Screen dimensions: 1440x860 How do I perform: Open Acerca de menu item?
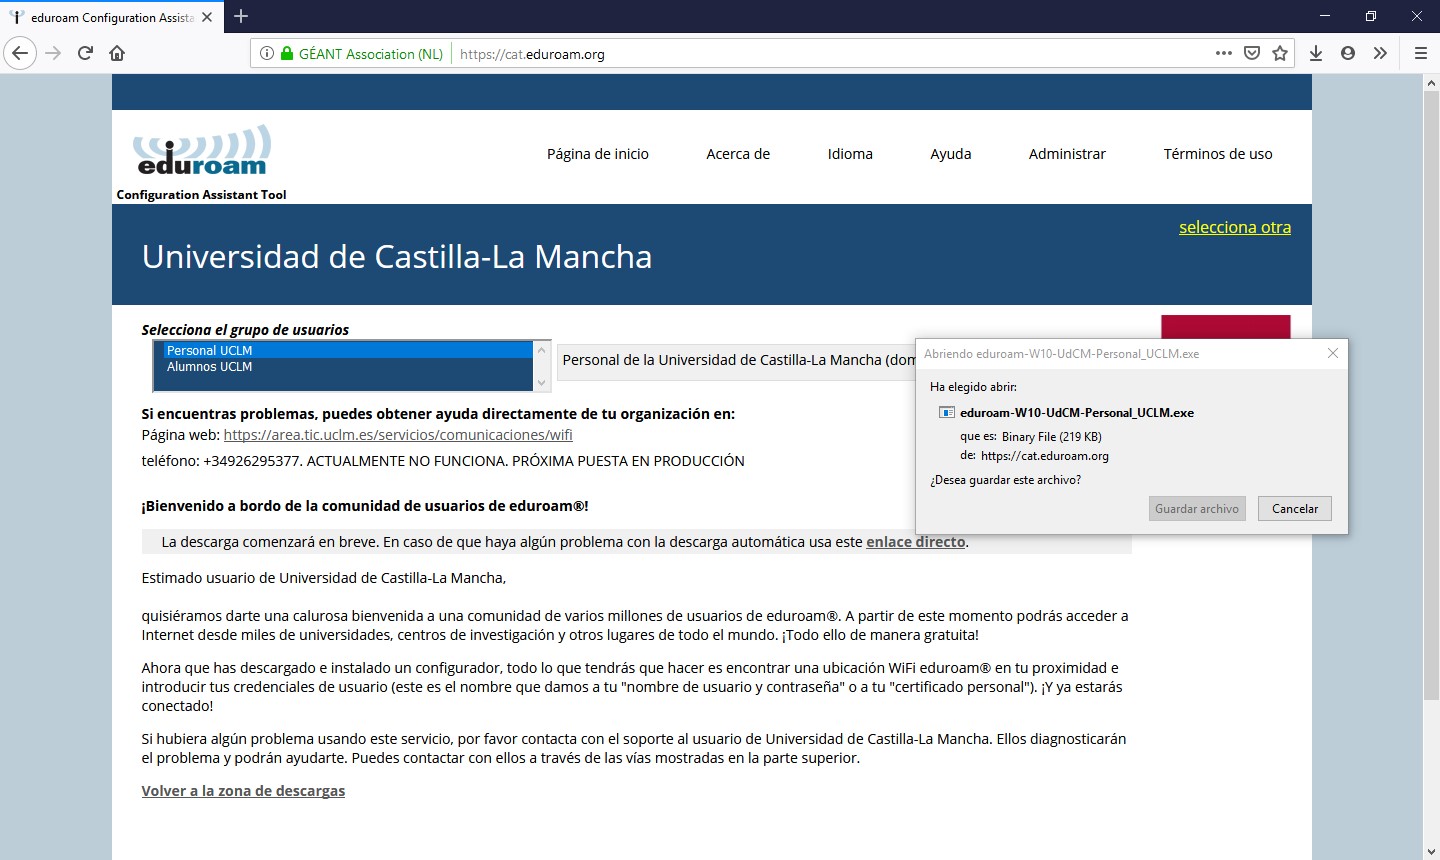pyautogui.click(x=738, y=154)
